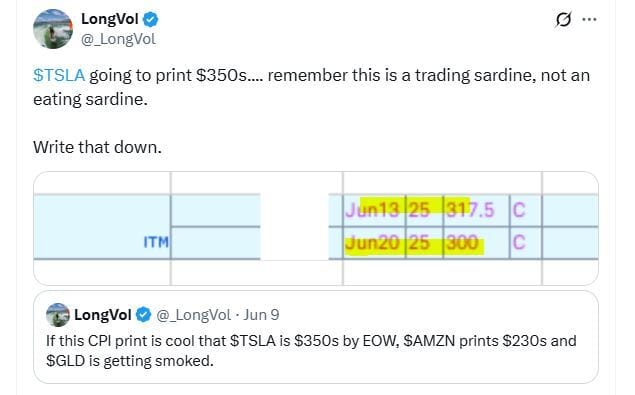Open the options table image attachment
This screenshot has height=395, width=635.
click(315, 228)
